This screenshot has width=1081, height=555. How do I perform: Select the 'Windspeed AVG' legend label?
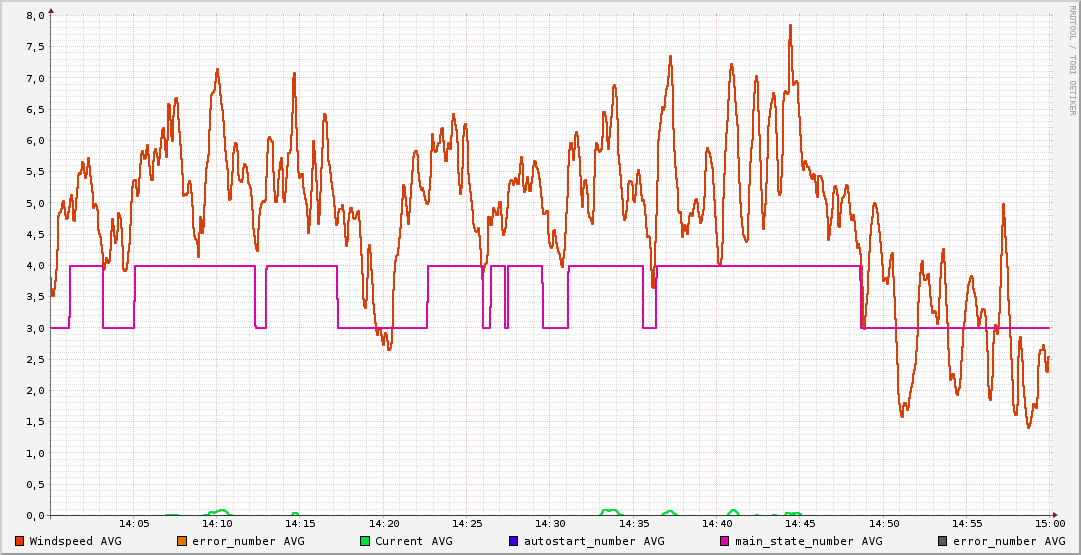click(x=75, y=541)
